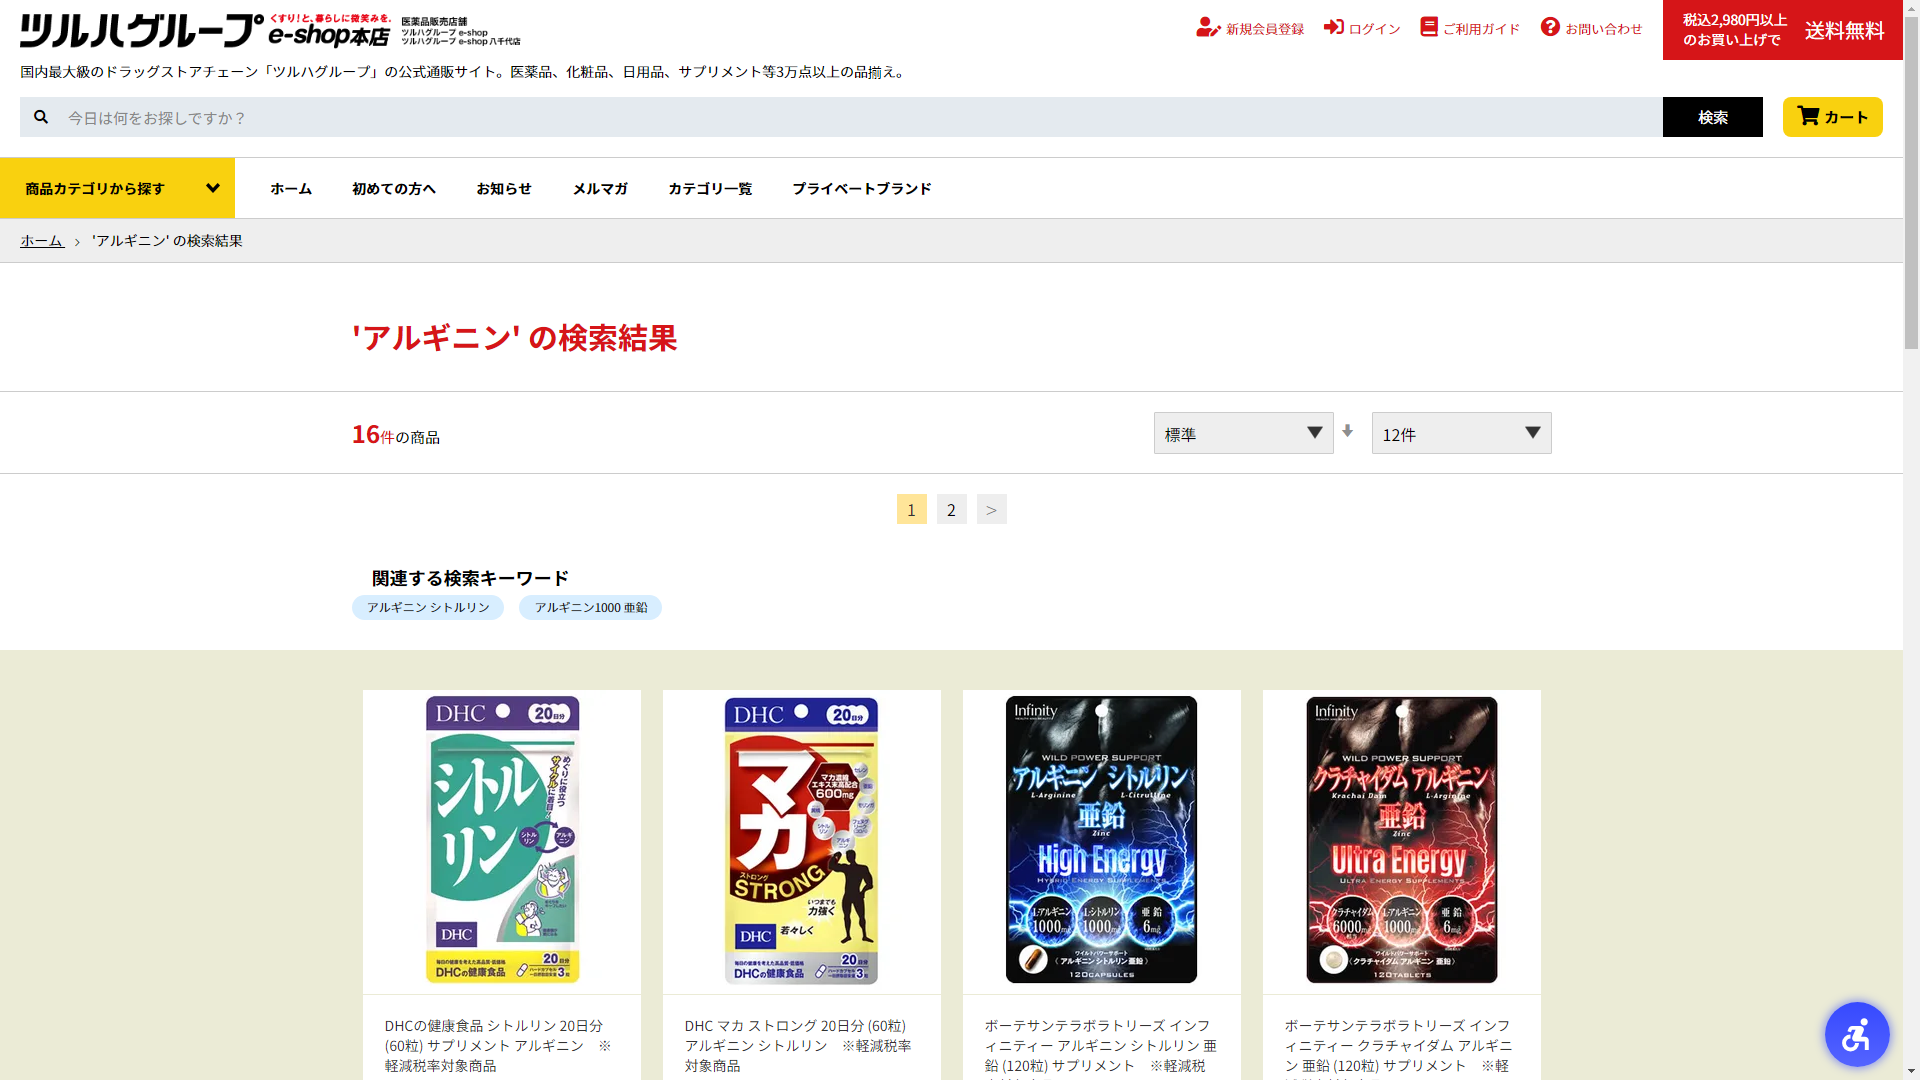
Task: Click the login arrow icon
Action: pyautogui.click(x=1333, y=27)
